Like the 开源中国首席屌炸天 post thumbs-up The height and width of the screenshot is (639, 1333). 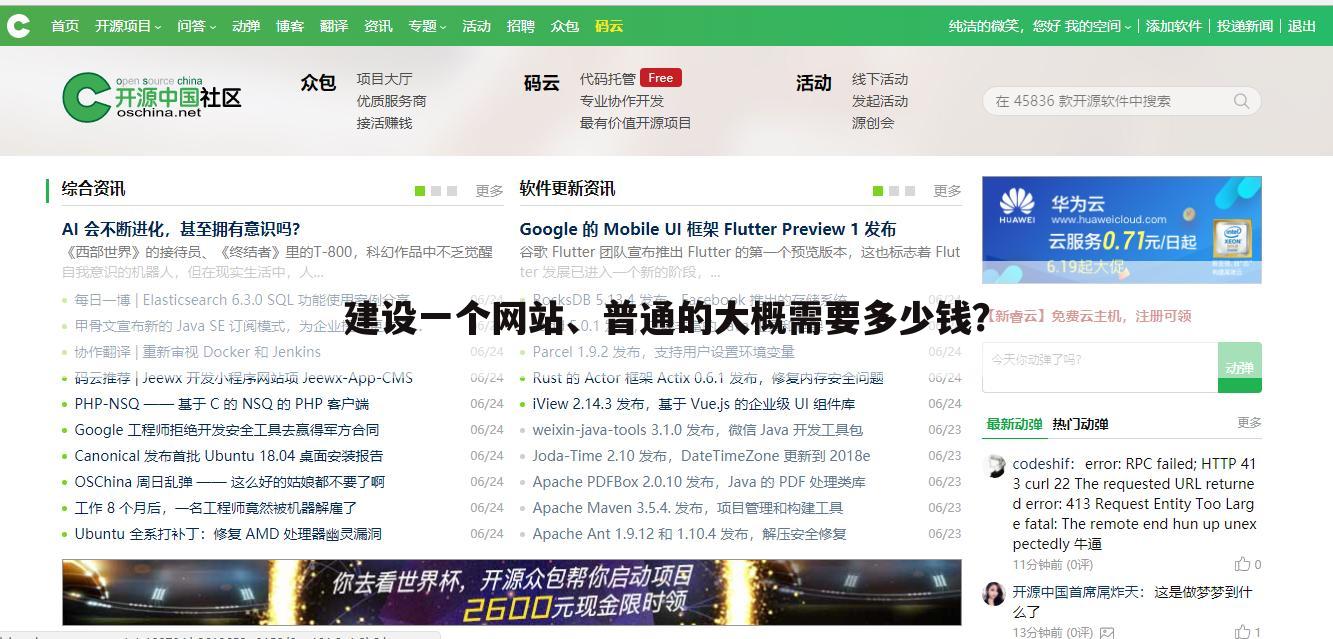click(x=1242, y=631)
